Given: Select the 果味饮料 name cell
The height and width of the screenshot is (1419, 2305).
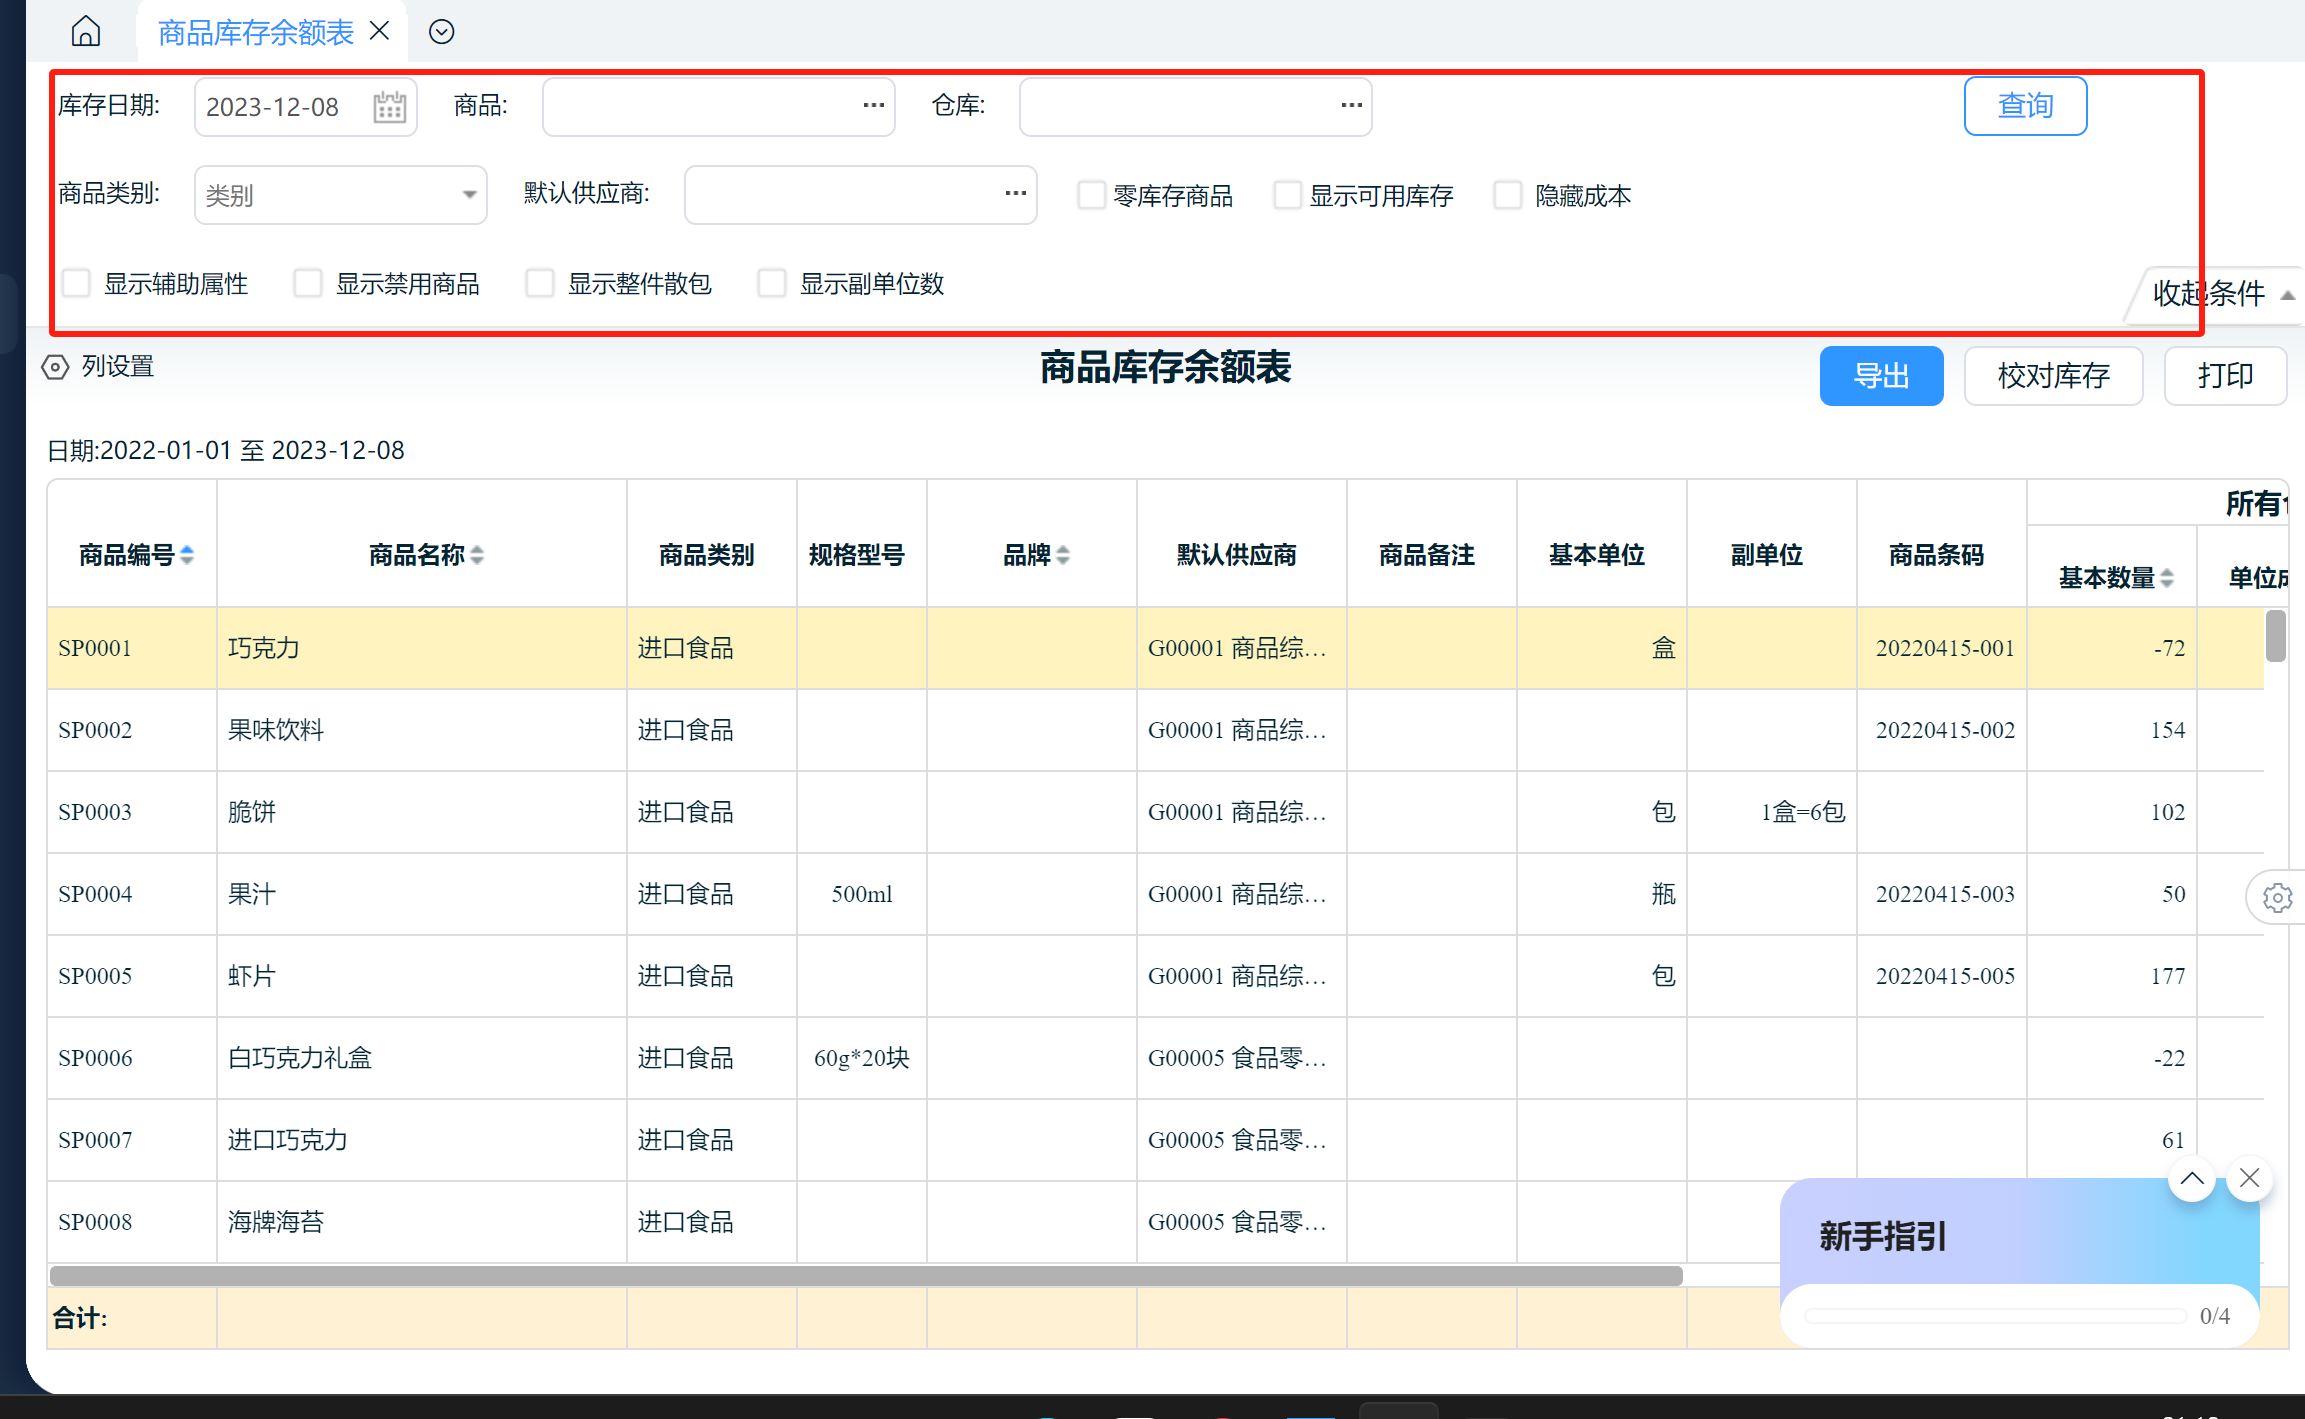Looking at the screenshot, I should (x=422, y=730).
